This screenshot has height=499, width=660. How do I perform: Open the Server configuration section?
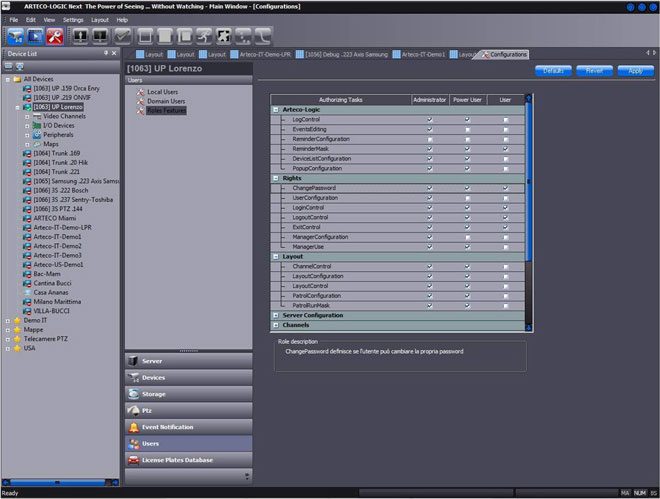point(189,361)
